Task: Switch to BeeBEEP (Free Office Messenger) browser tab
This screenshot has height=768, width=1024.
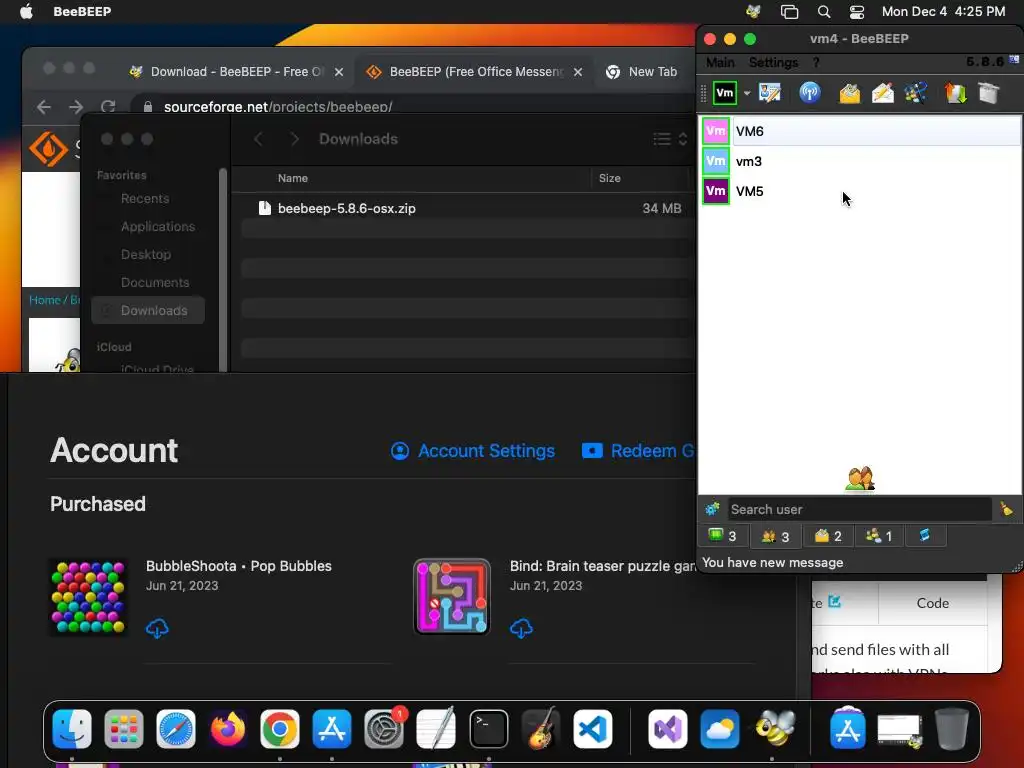Action: tap(475, 72)
